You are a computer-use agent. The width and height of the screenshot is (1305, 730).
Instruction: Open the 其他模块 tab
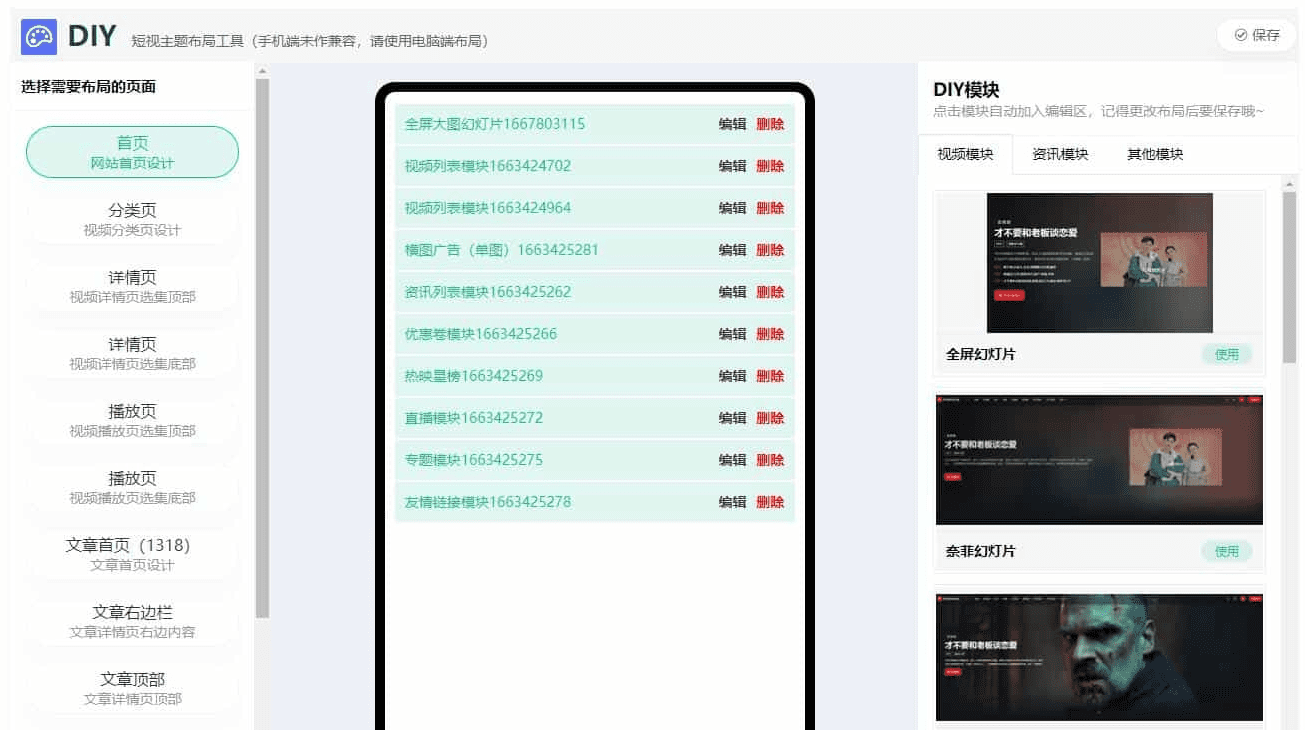tap(1155, 154)
